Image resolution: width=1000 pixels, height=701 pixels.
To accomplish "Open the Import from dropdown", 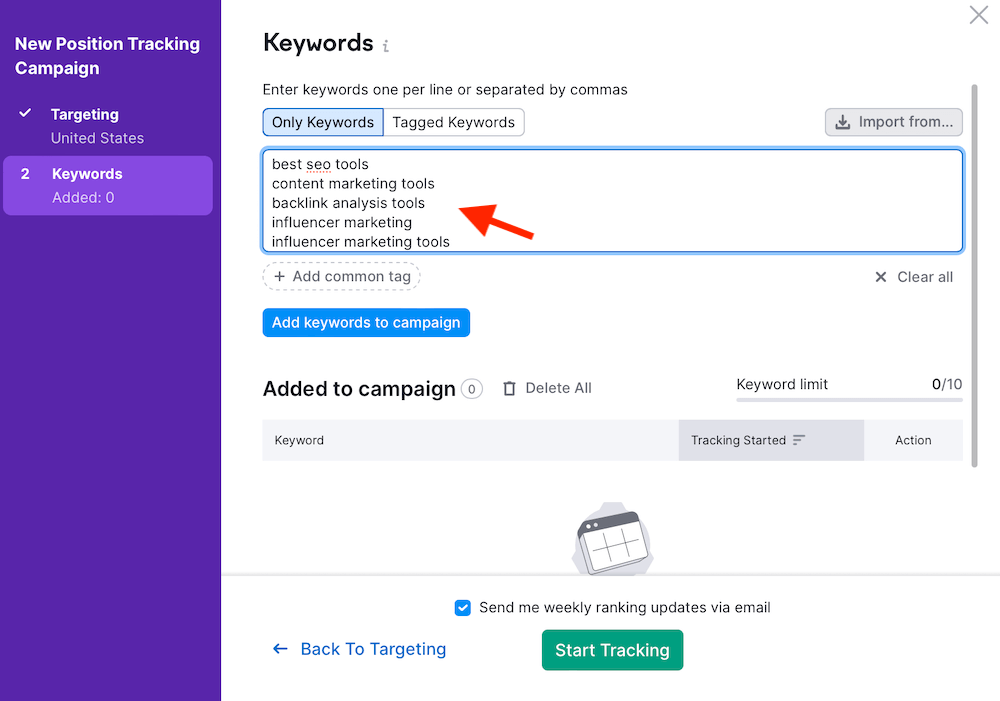I will coord(894,122).
